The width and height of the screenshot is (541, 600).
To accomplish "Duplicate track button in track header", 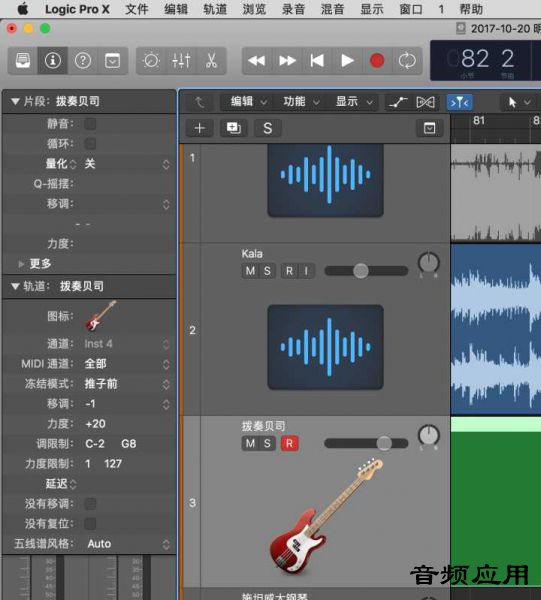I will [233, 128].
